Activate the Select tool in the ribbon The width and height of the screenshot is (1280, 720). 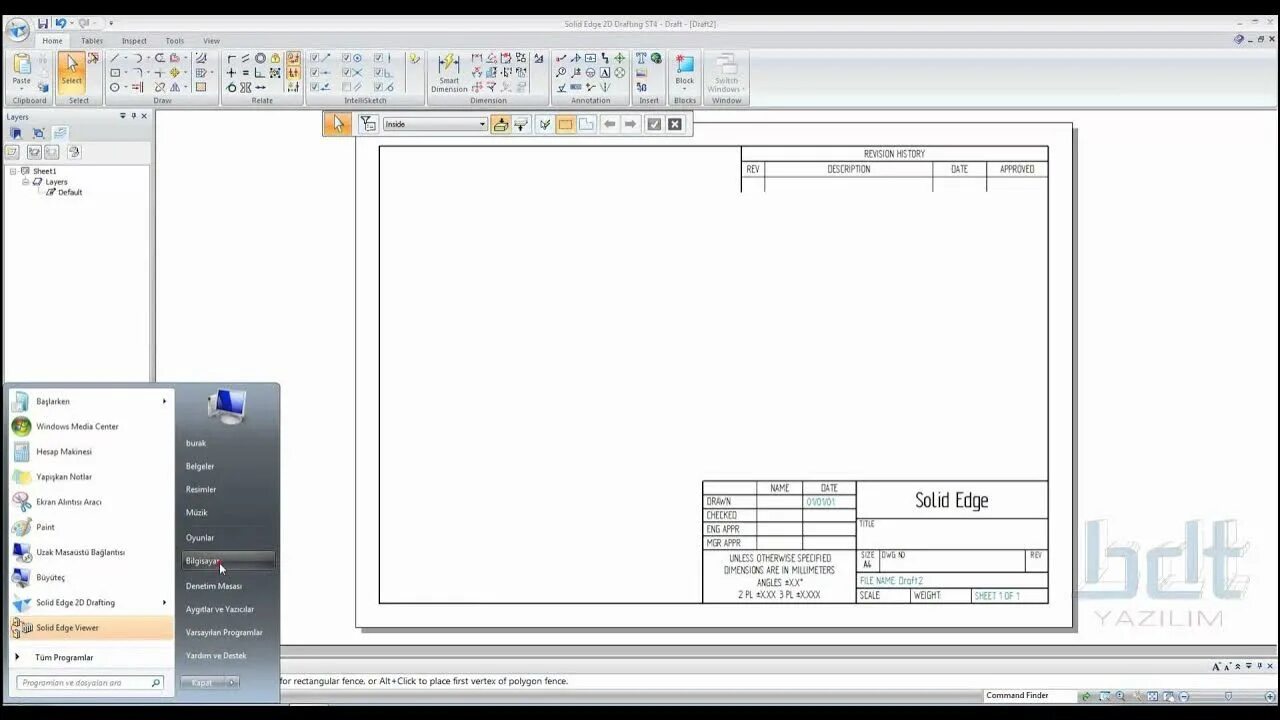(71, 72)
